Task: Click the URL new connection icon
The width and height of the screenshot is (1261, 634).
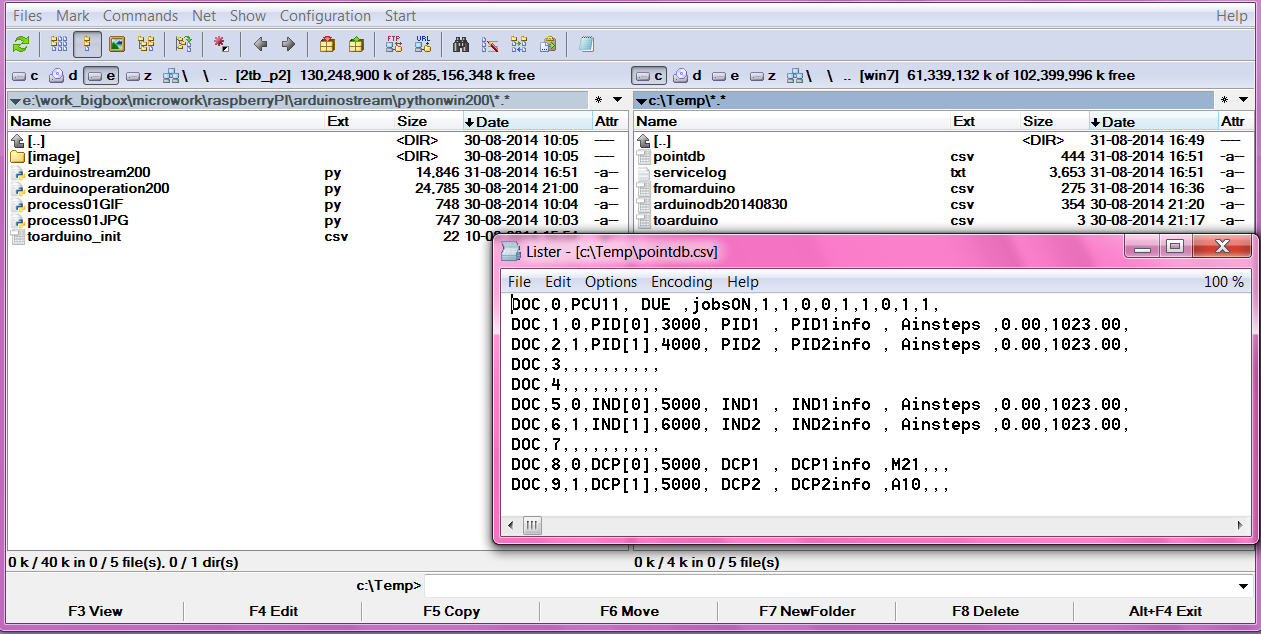Action: pyautogui.click(x=422, y=44)
